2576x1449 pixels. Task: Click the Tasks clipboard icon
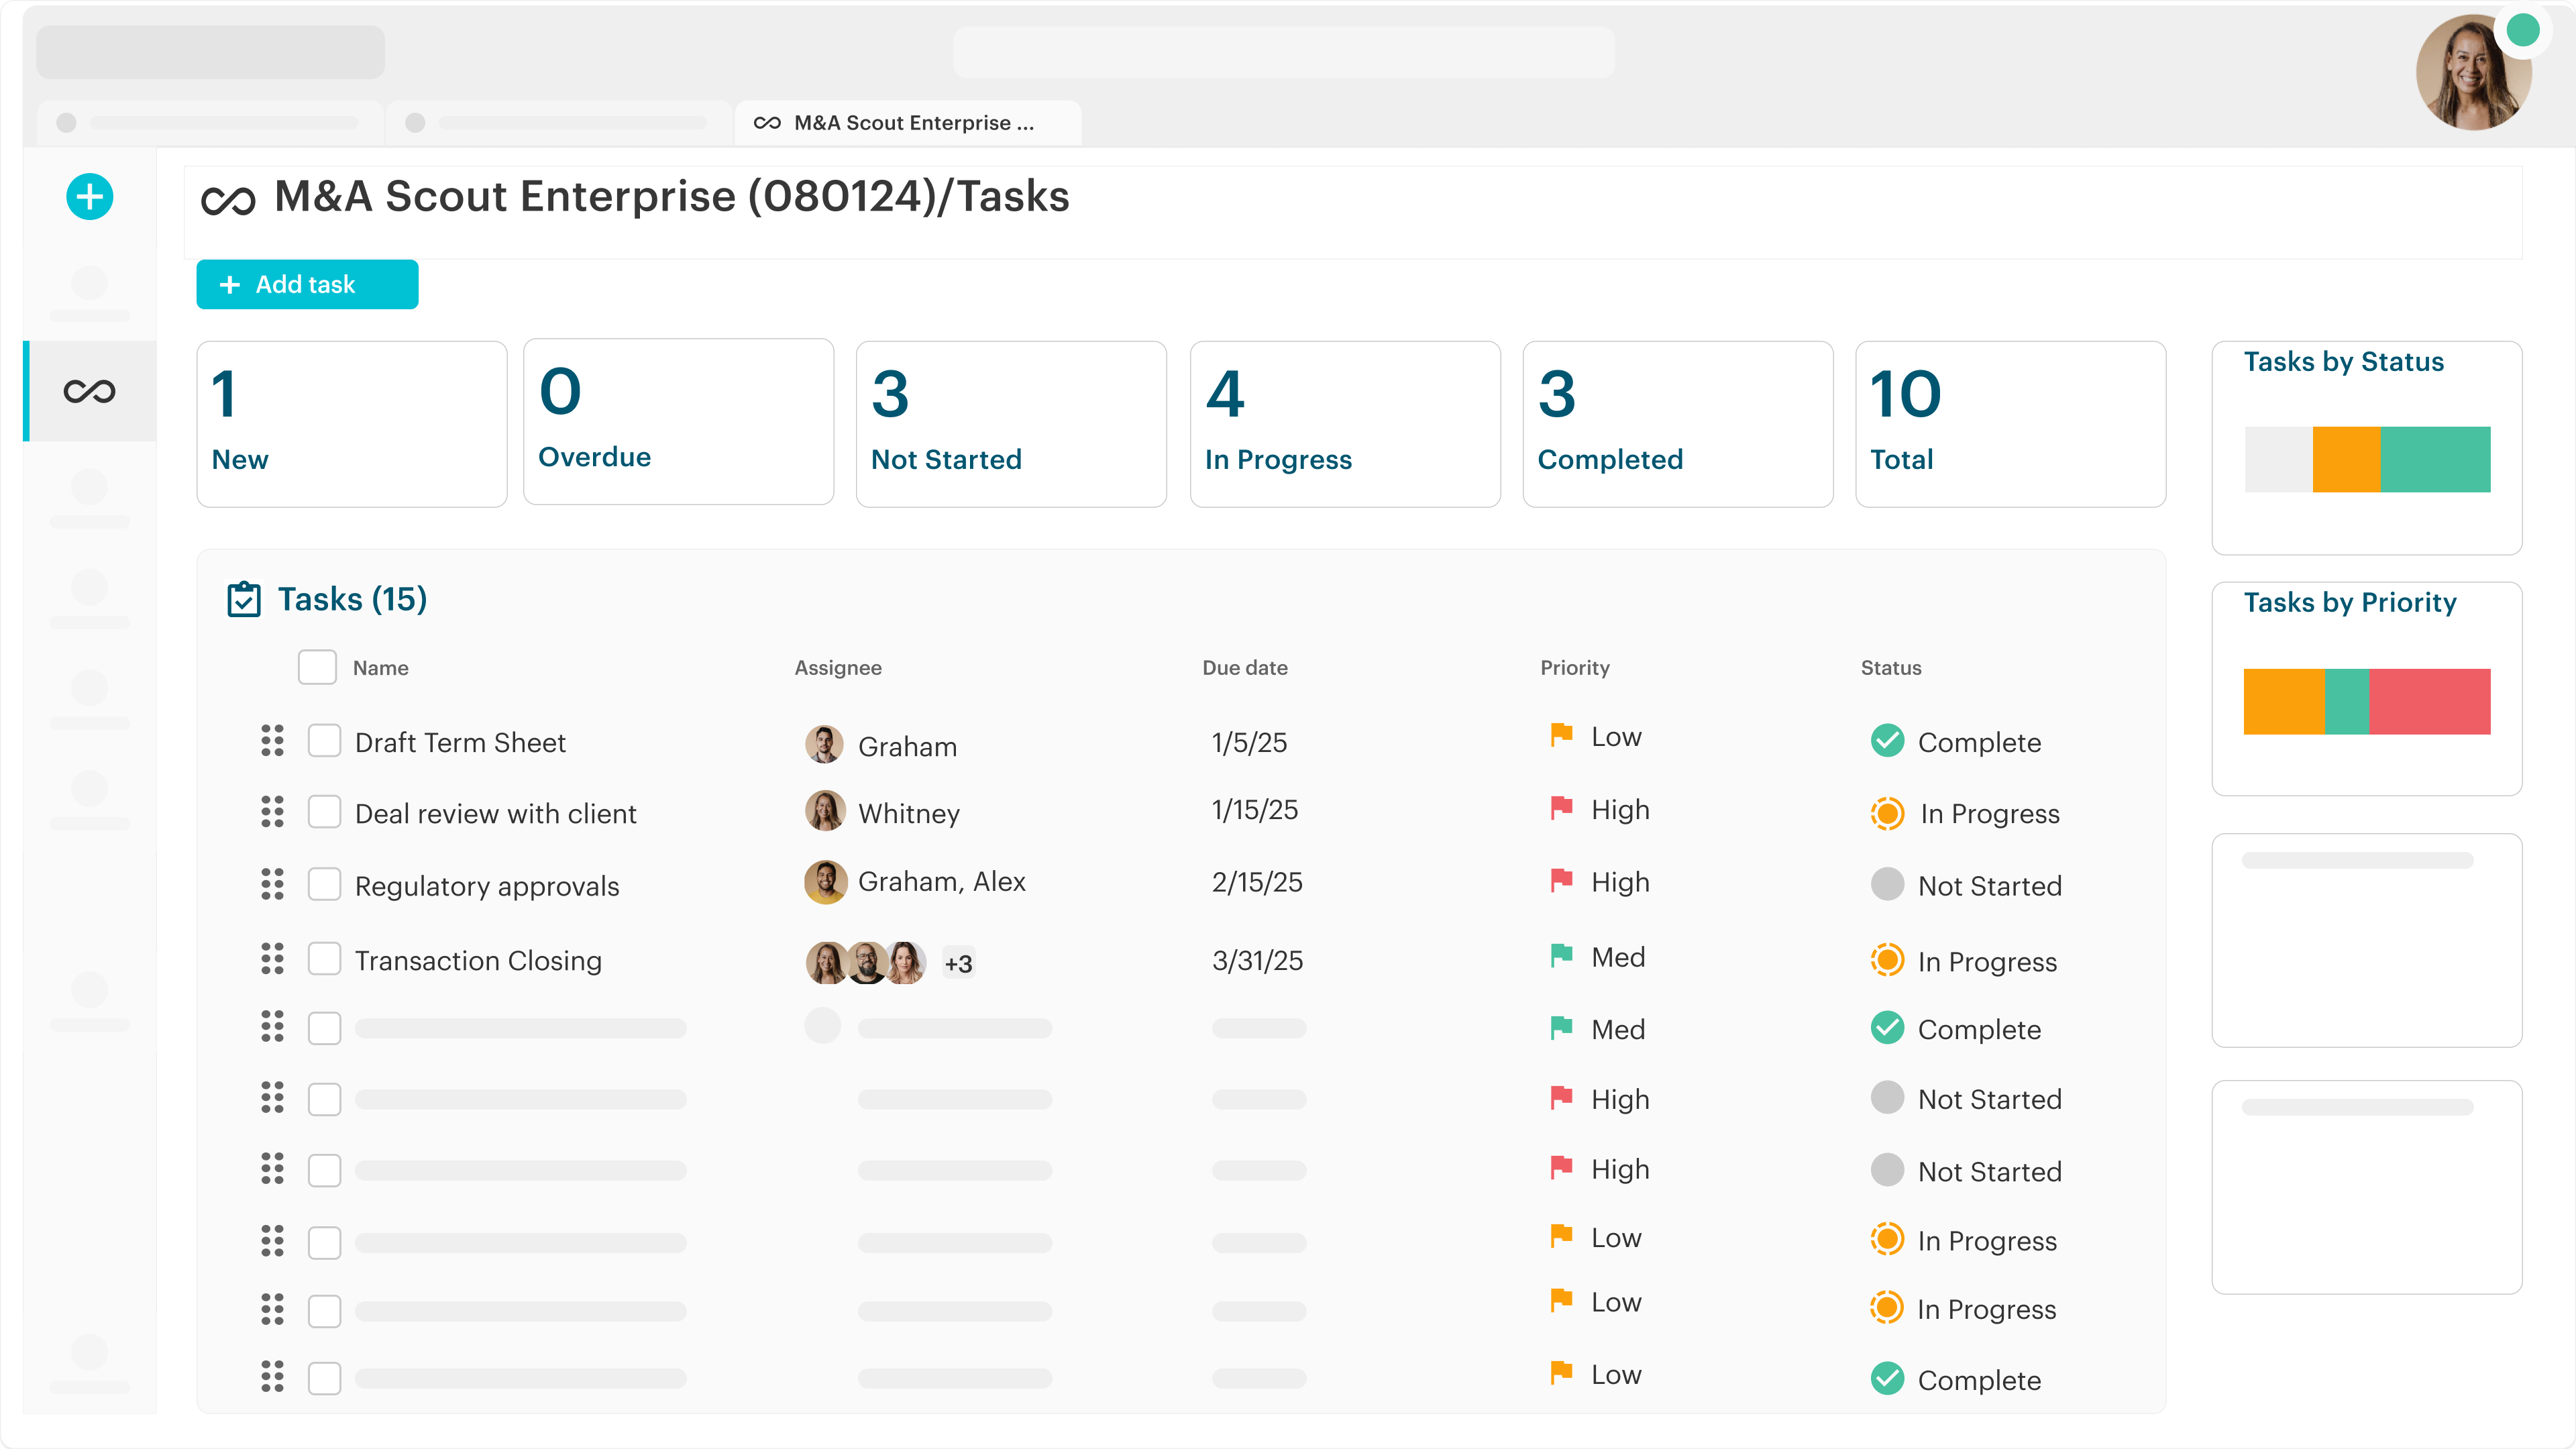pos(243,599)
